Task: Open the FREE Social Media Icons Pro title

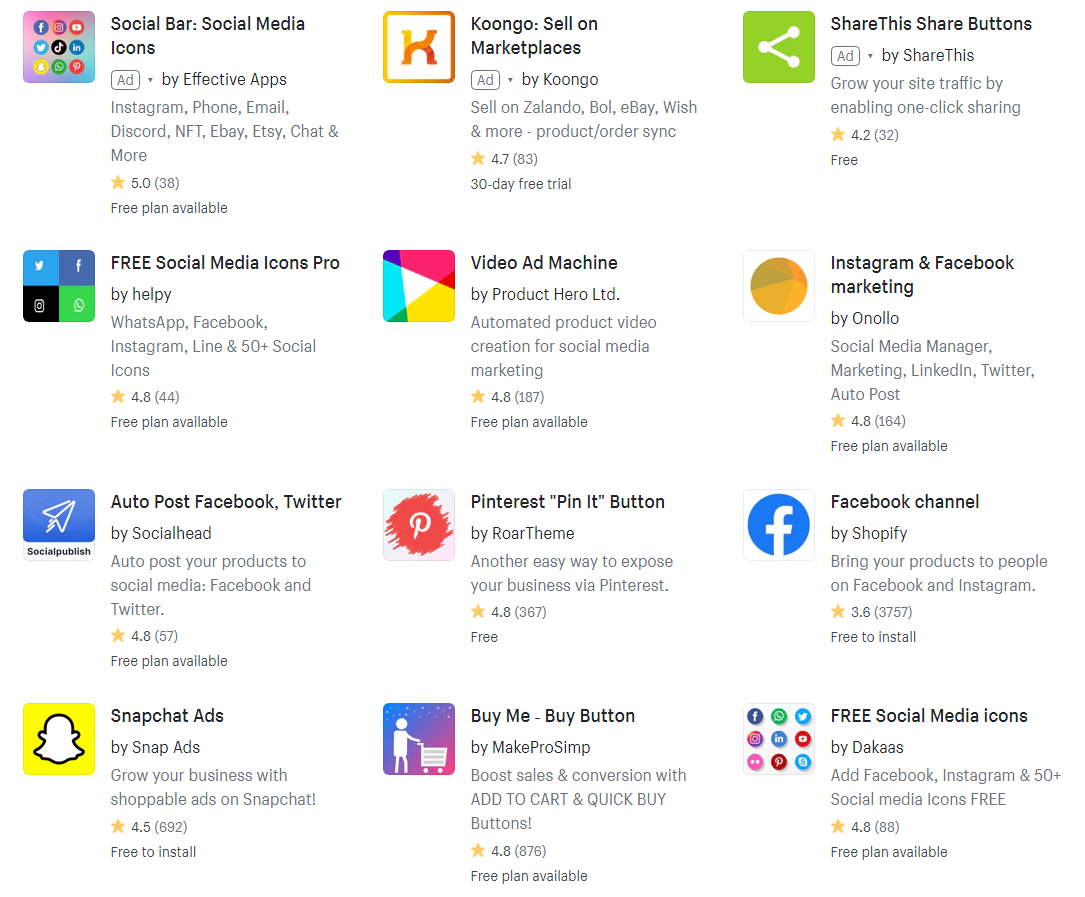Action: pyautogui.click(x=225, y=263)
